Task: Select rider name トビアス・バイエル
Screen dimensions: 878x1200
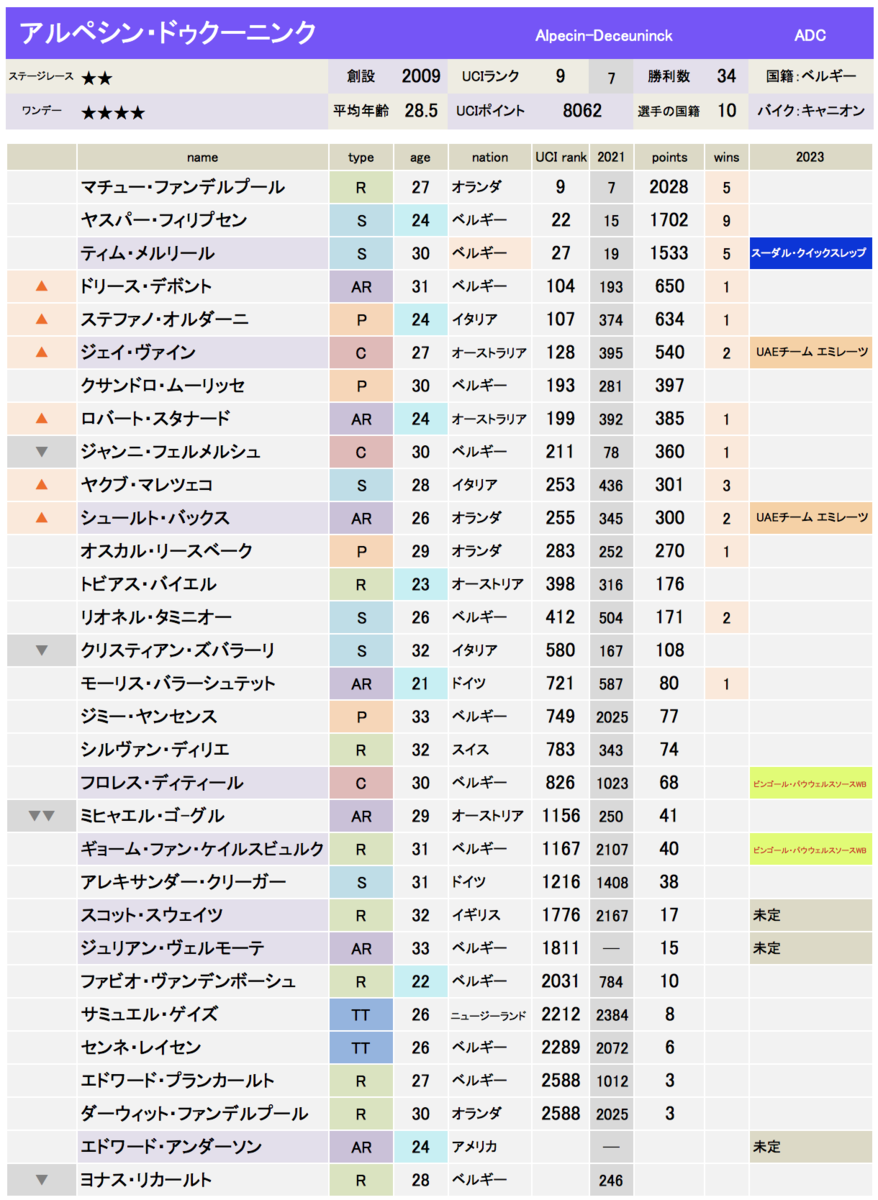Action: click(x=149, y=584)
